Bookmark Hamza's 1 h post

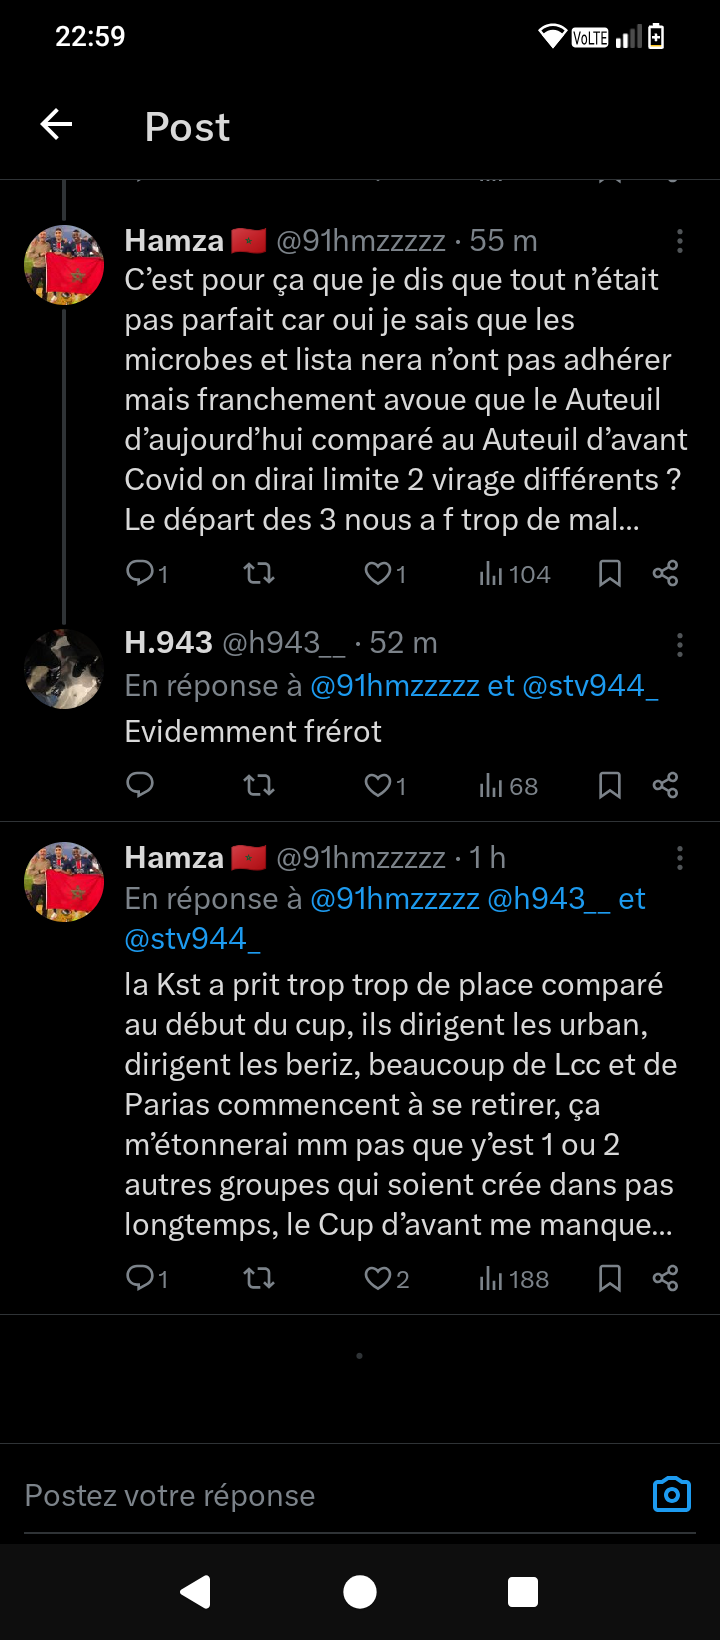610,1278
